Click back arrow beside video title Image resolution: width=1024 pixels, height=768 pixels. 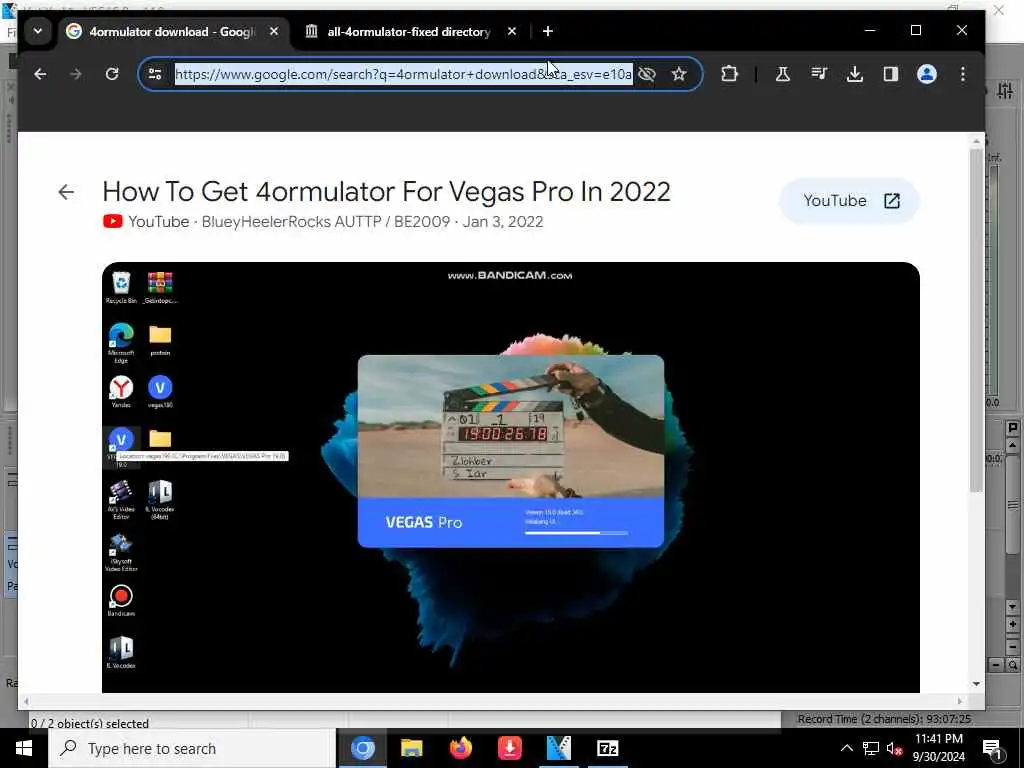point(66,192)
